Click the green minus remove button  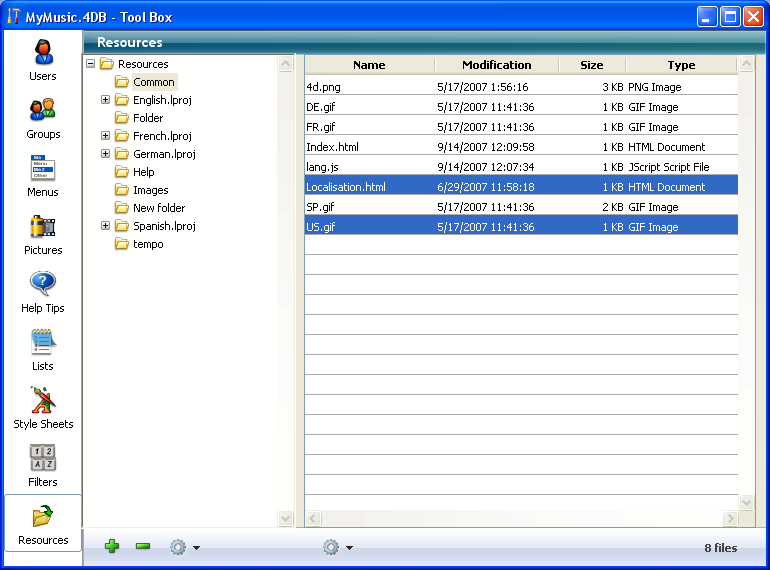click(143, 547)
